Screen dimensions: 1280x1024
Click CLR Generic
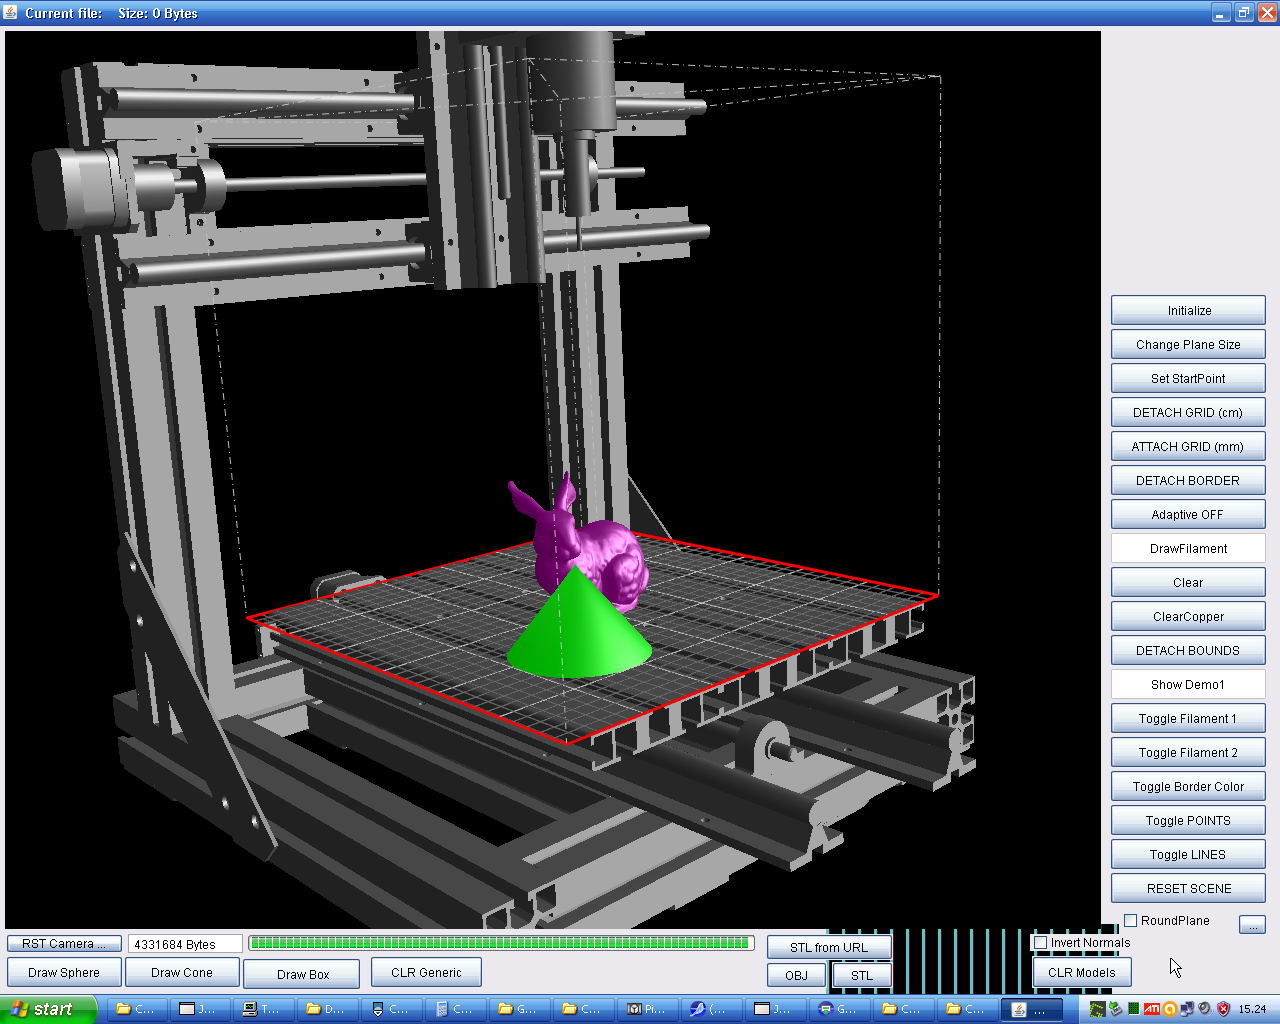[x=426, y=972]
